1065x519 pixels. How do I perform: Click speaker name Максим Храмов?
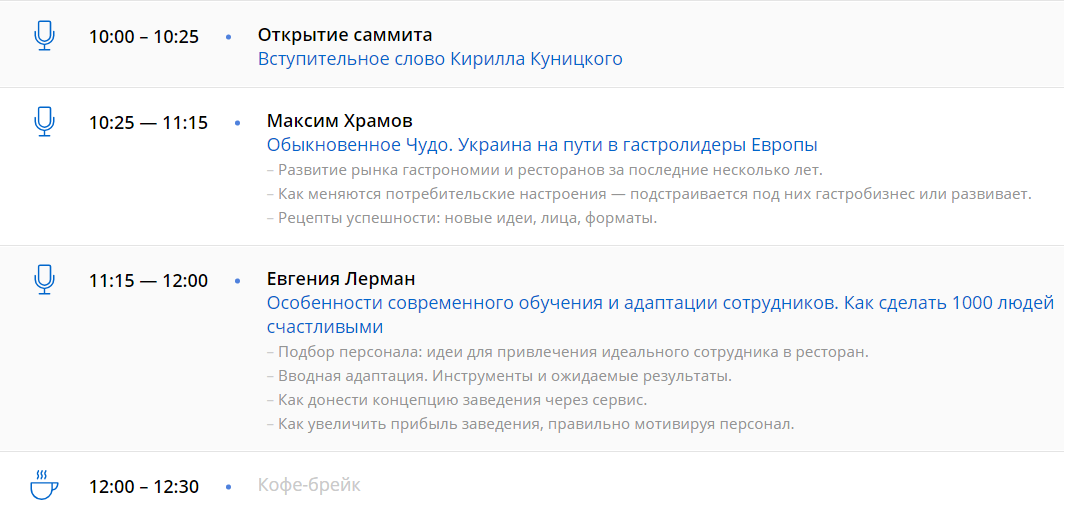tap(340, 121)
